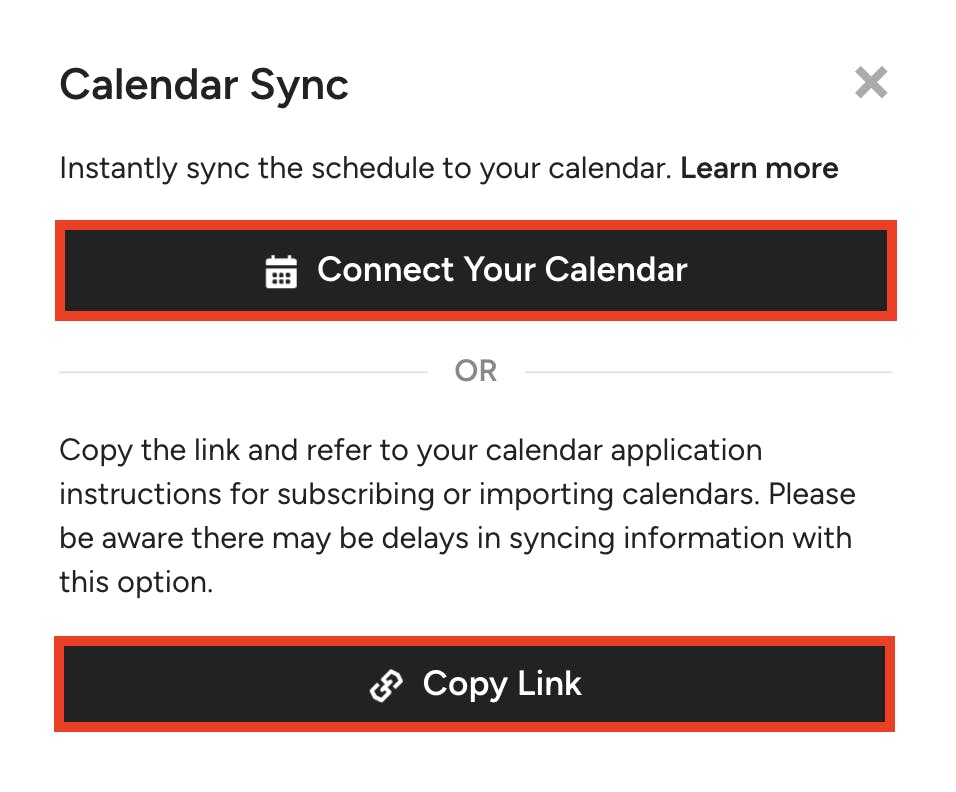Click the Connect Your Calendar button
This screenshot has height=792, width=956.
click(476, 270)
